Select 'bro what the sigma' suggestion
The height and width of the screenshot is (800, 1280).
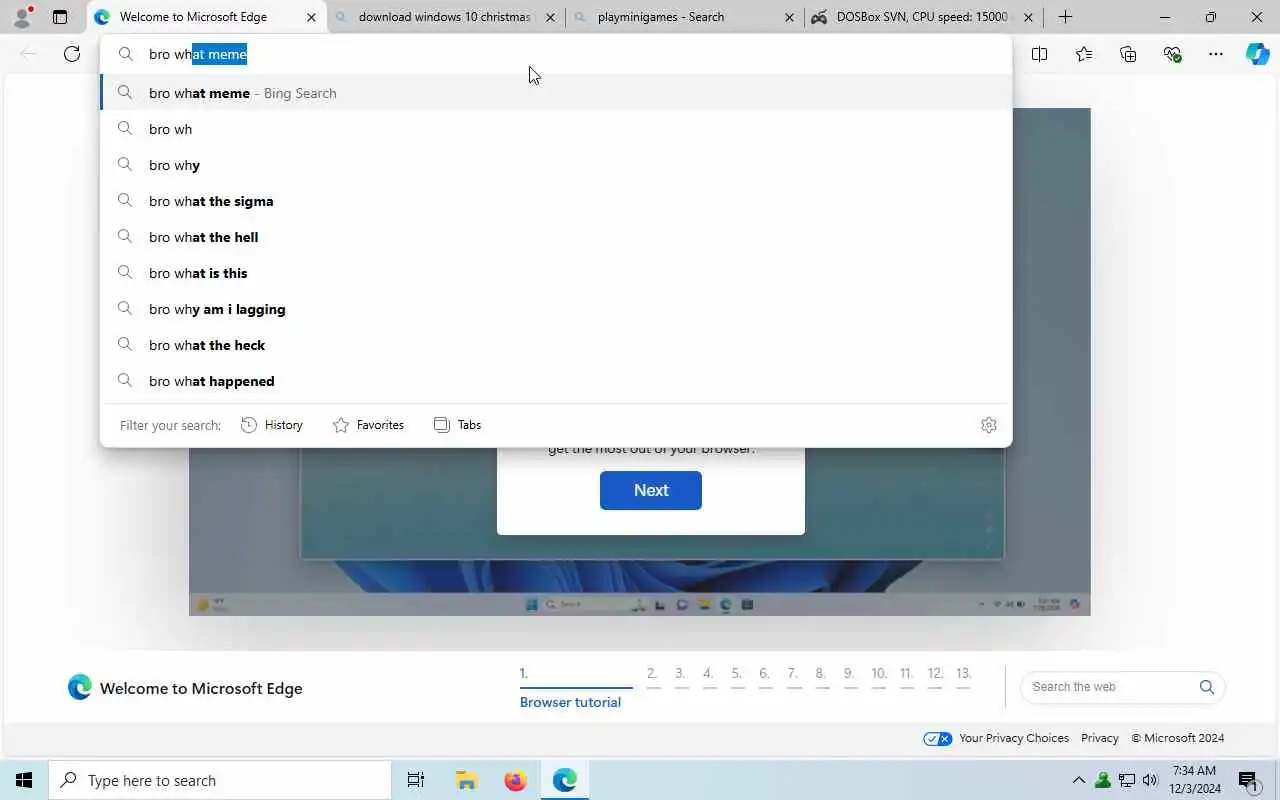(556, 201)
